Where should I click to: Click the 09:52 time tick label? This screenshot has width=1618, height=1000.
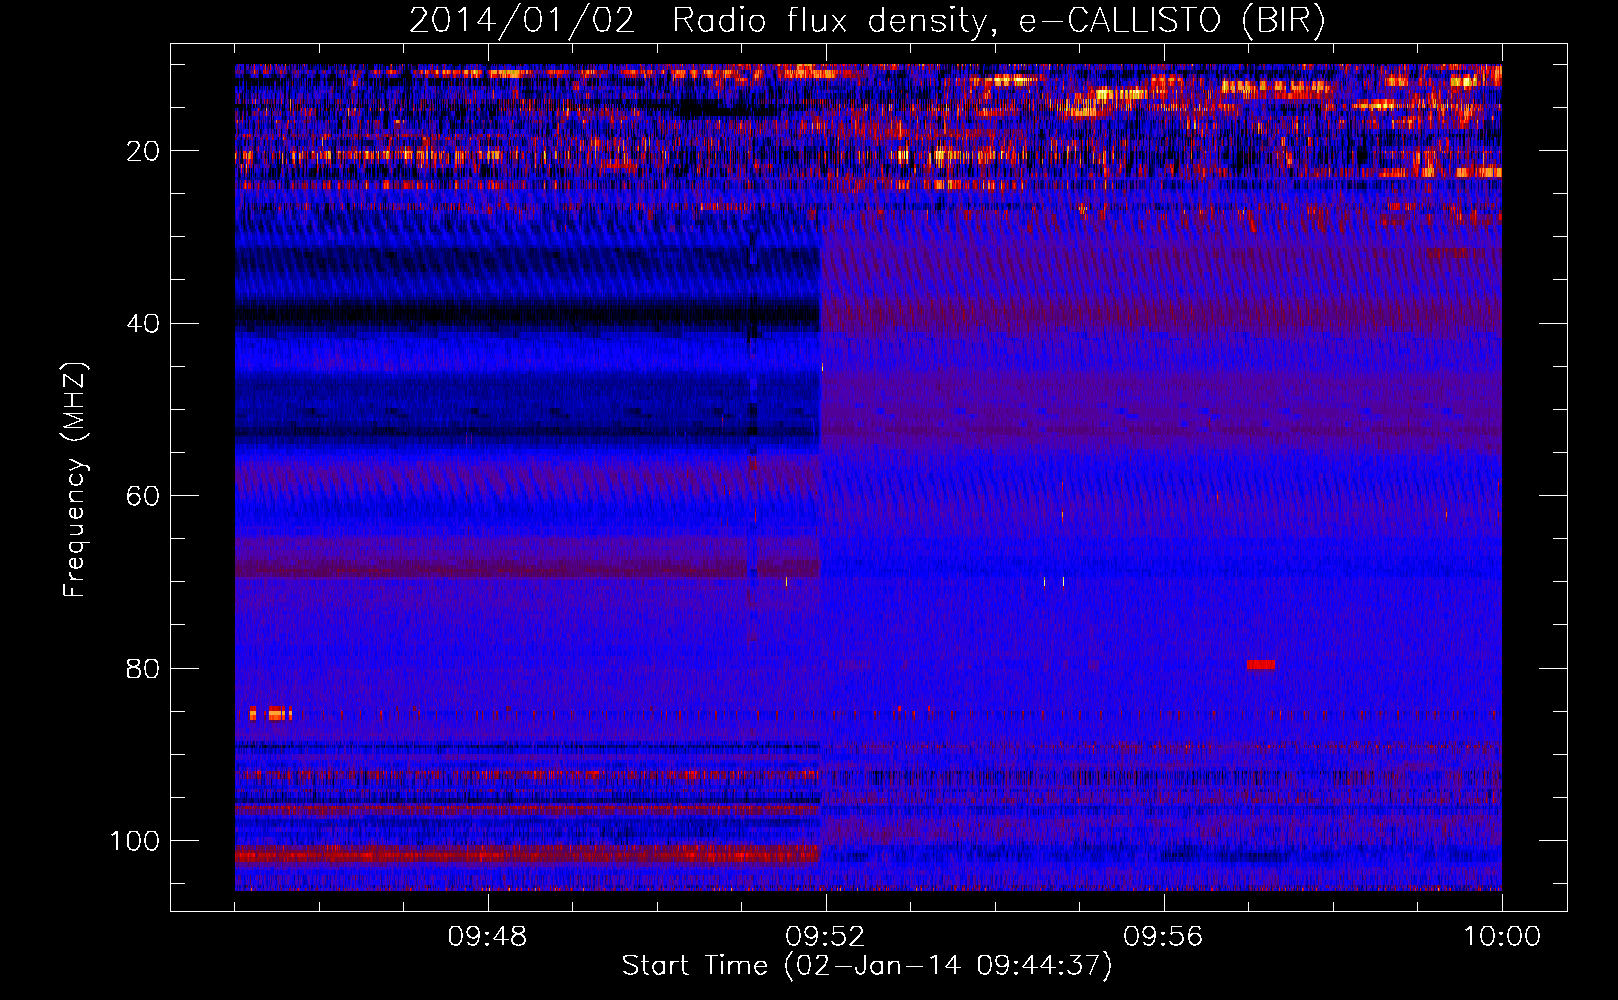(x=825, y=937)
